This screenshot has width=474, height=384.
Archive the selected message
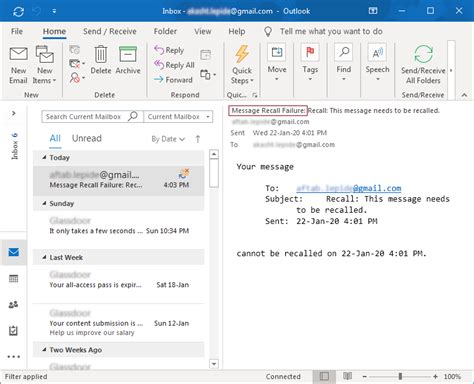(128, 60)
